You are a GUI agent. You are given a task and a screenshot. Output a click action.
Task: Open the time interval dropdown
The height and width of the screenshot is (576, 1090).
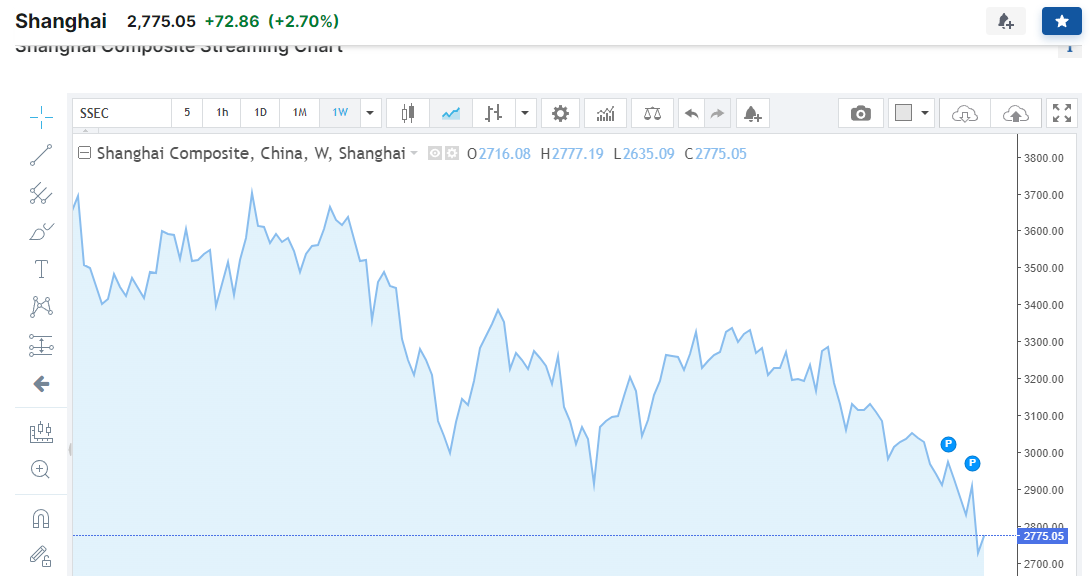tap(371, 113)
